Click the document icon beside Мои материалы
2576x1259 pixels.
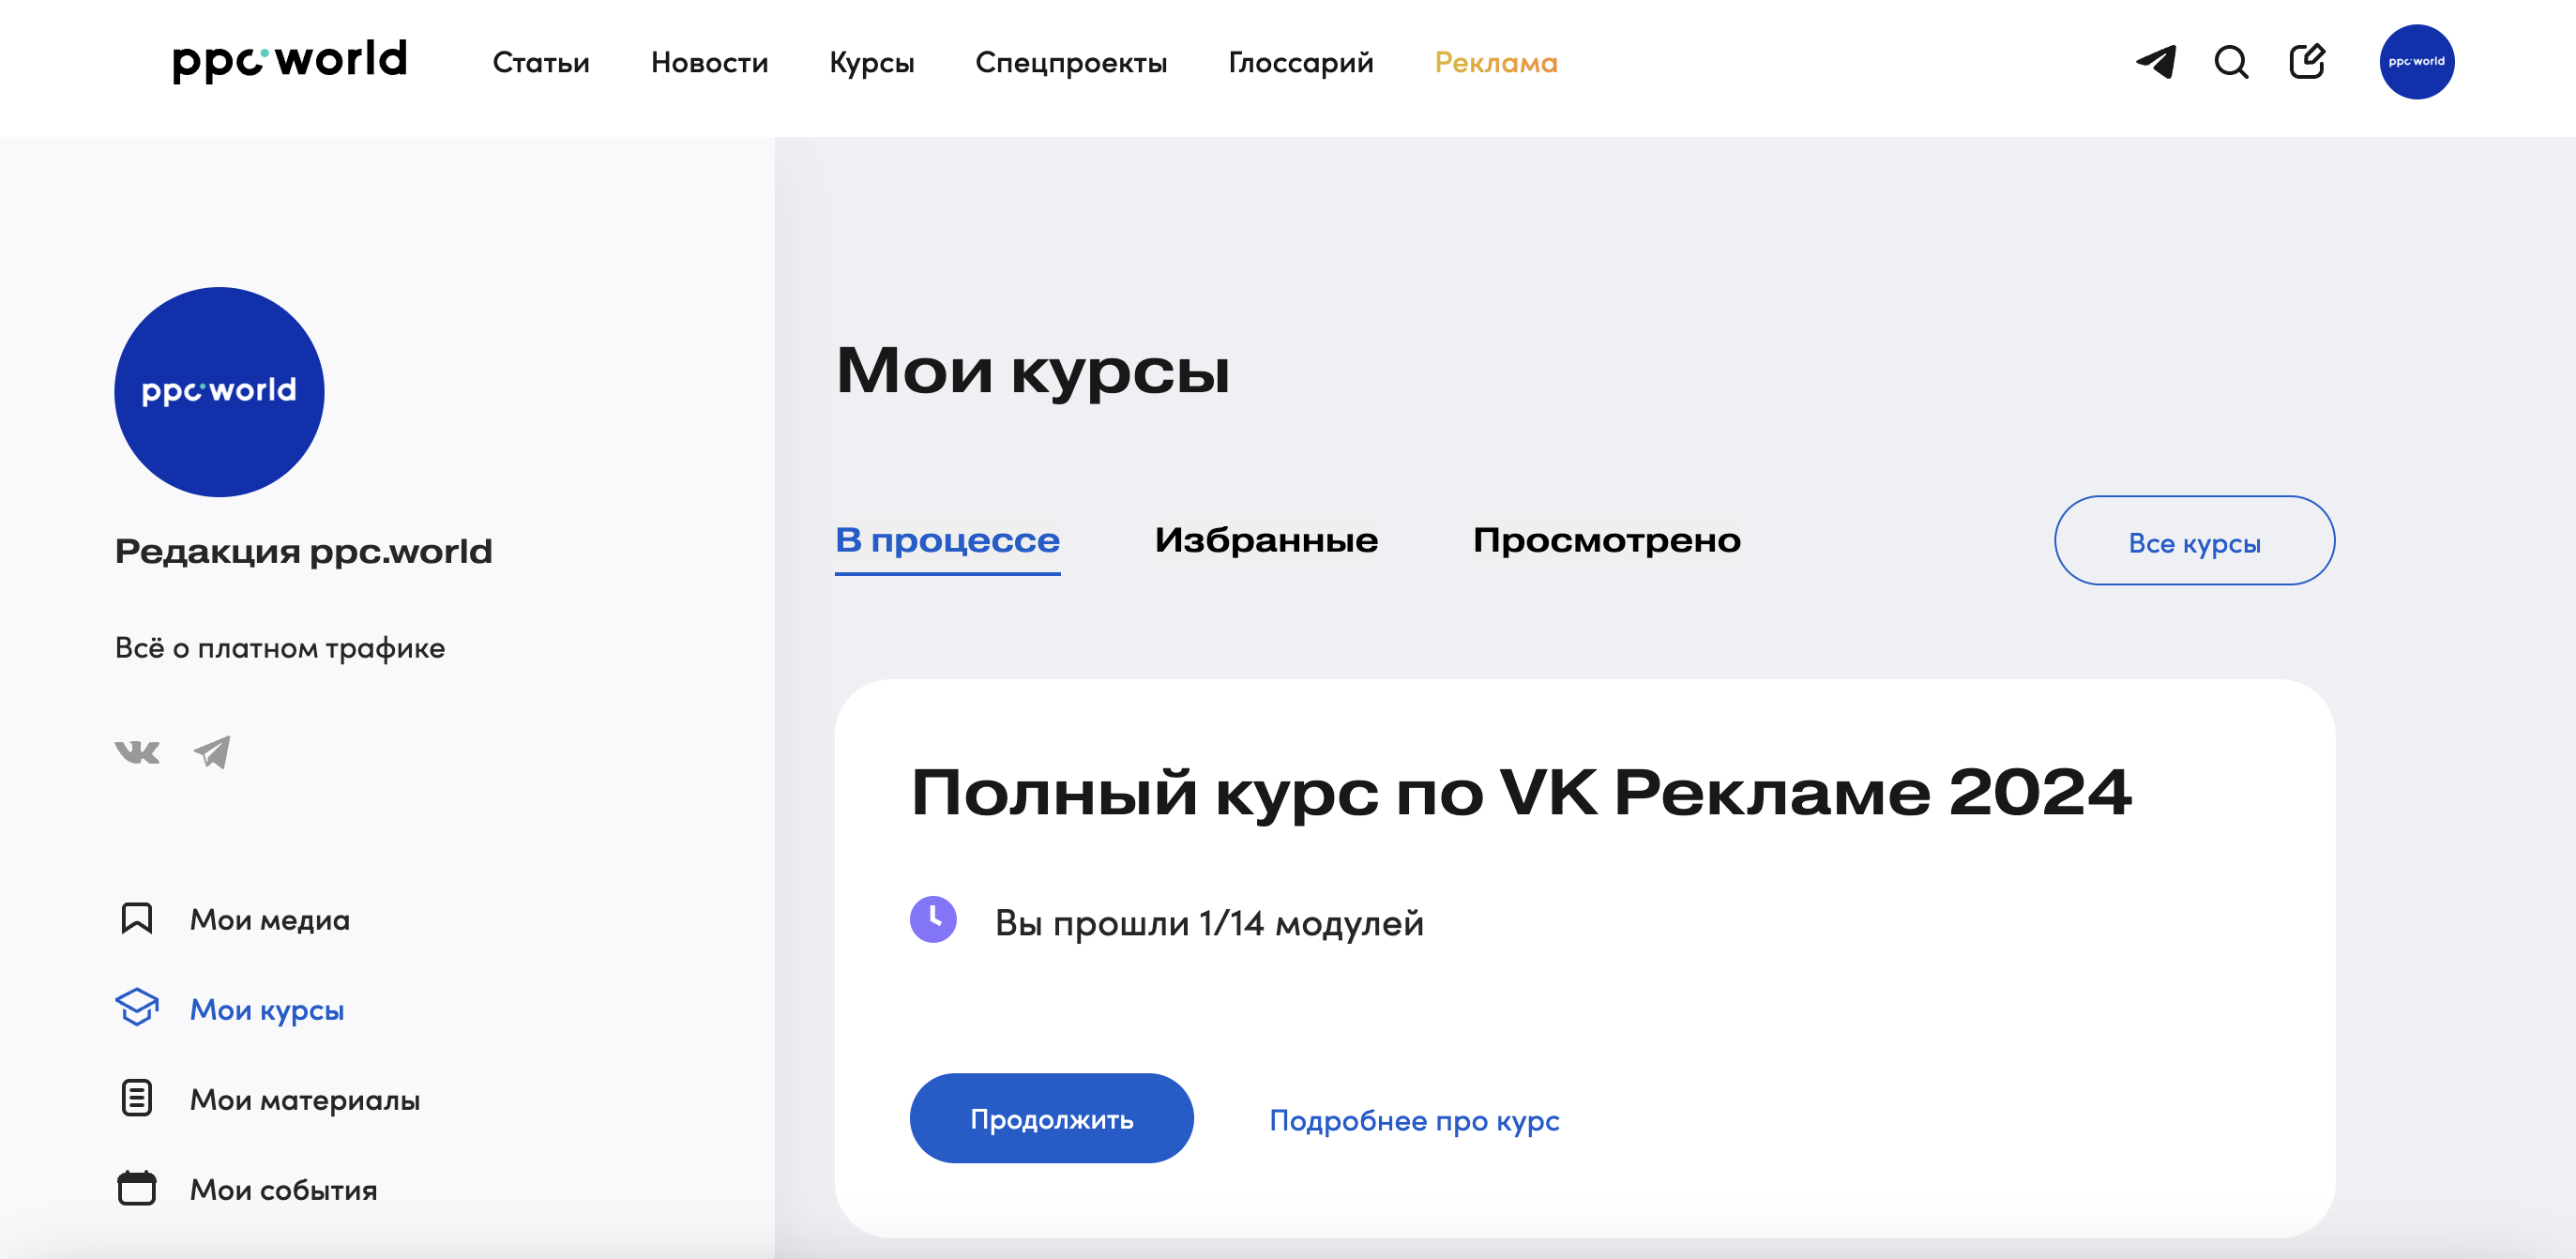pos(137,1098)
